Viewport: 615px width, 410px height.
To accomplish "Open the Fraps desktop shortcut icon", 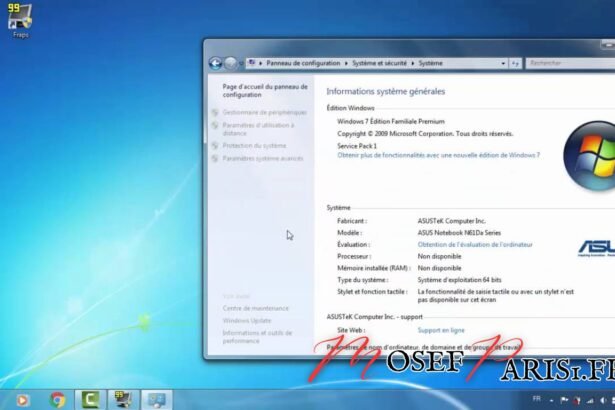I will 20,20.
